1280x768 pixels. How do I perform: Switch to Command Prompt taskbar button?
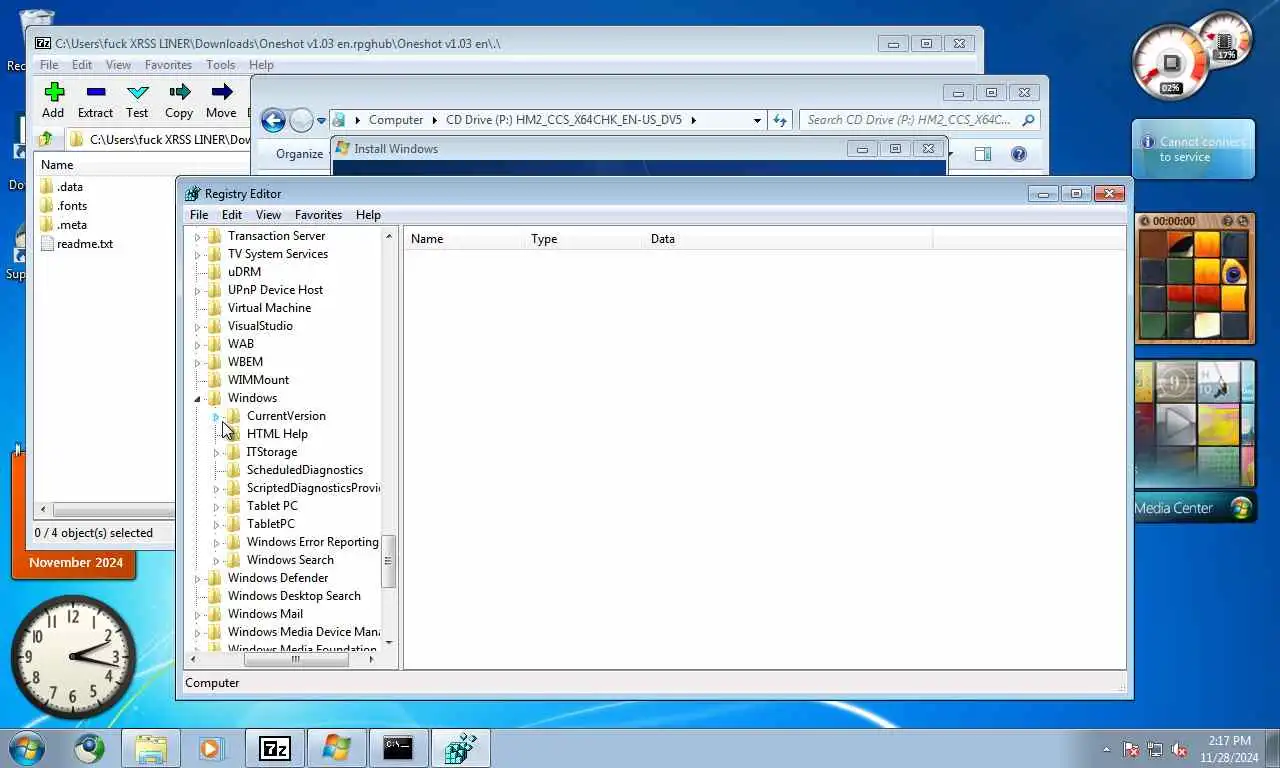pos(398,748)
